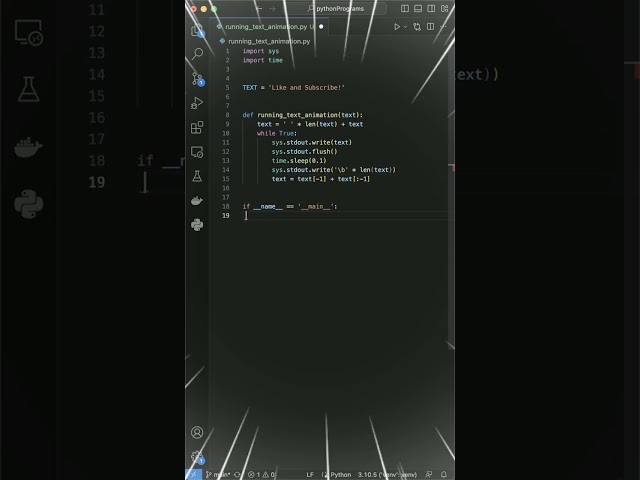640x480 pixels.
Task: Open the Extensions view
Action: 197,127
